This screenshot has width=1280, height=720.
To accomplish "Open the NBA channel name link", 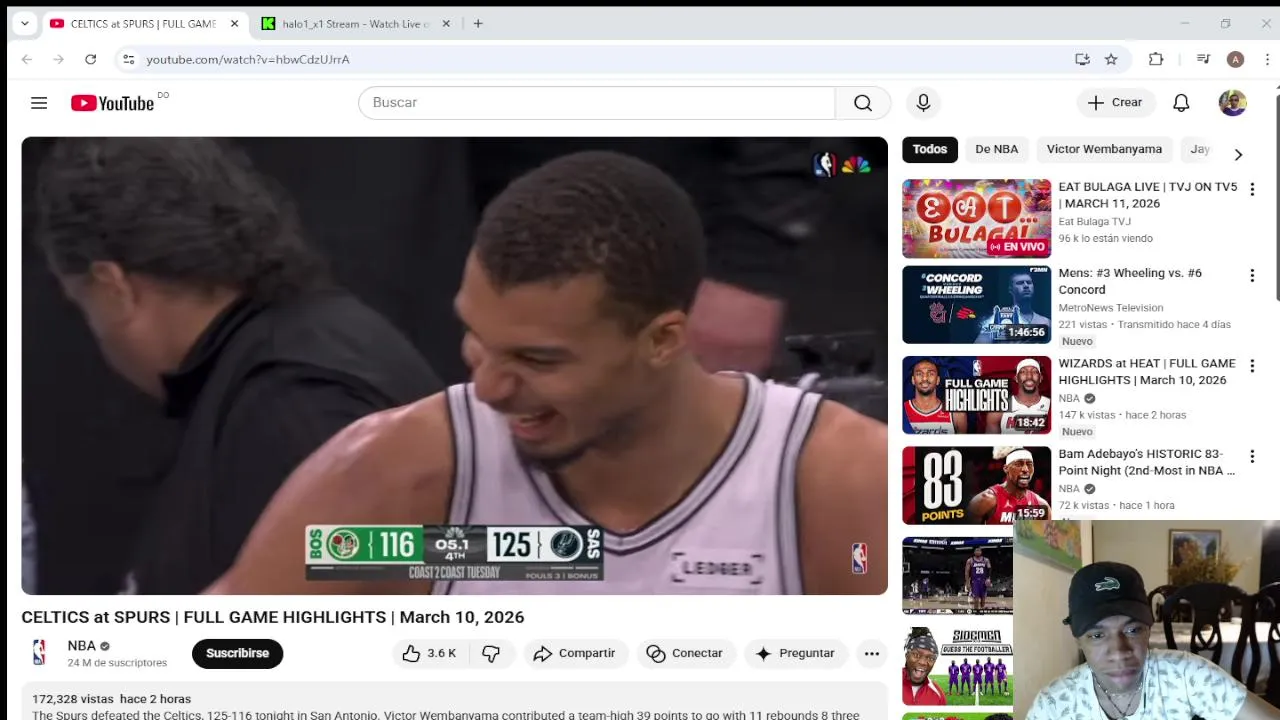I will 81,646.
